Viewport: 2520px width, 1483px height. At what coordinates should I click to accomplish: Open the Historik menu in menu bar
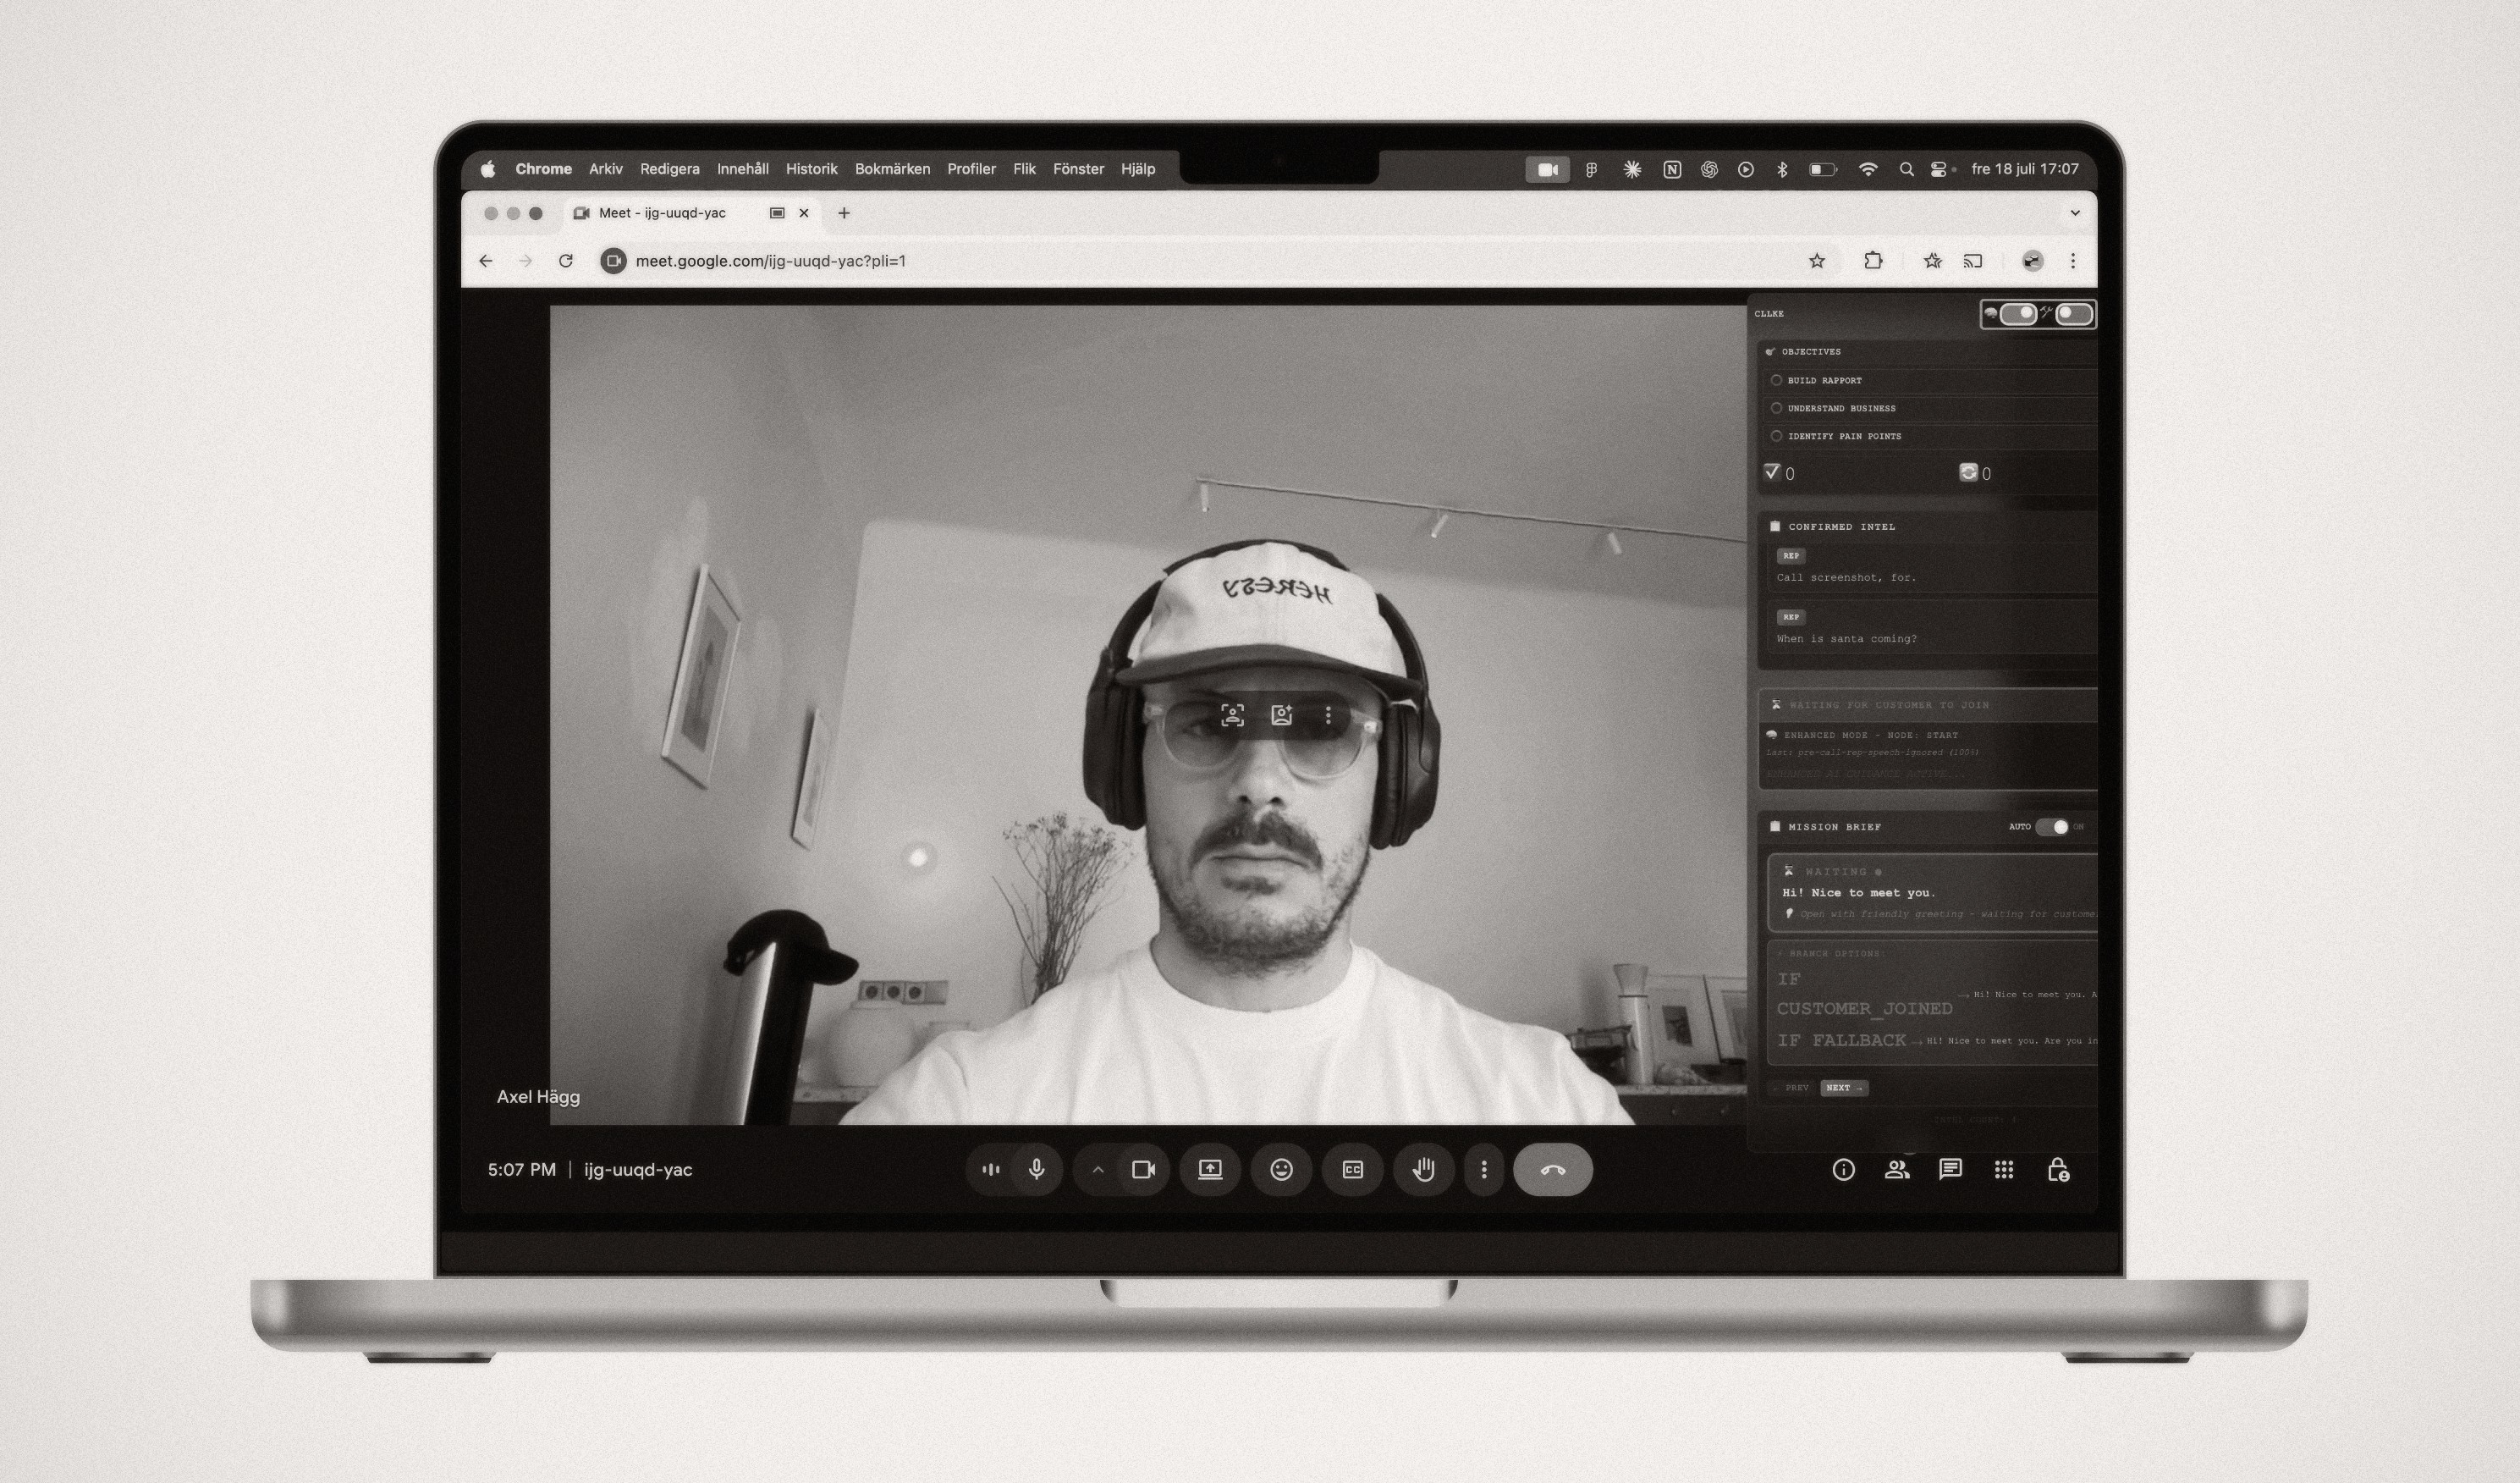[x=811, y=169]
